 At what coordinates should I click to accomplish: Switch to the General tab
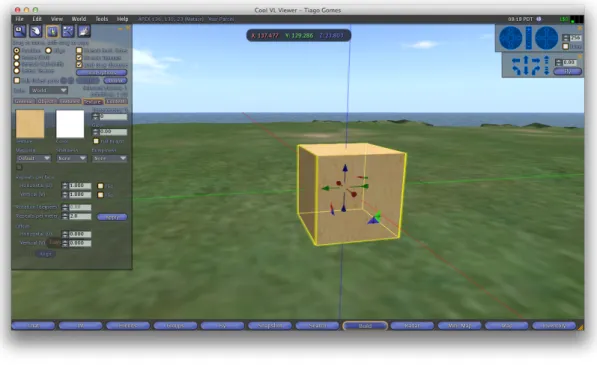point(24,101)
